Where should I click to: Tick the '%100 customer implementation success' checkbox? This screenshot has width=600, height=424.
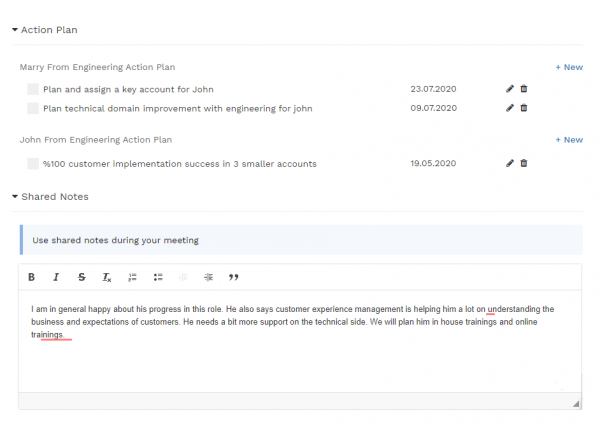(x=33, y=163)
